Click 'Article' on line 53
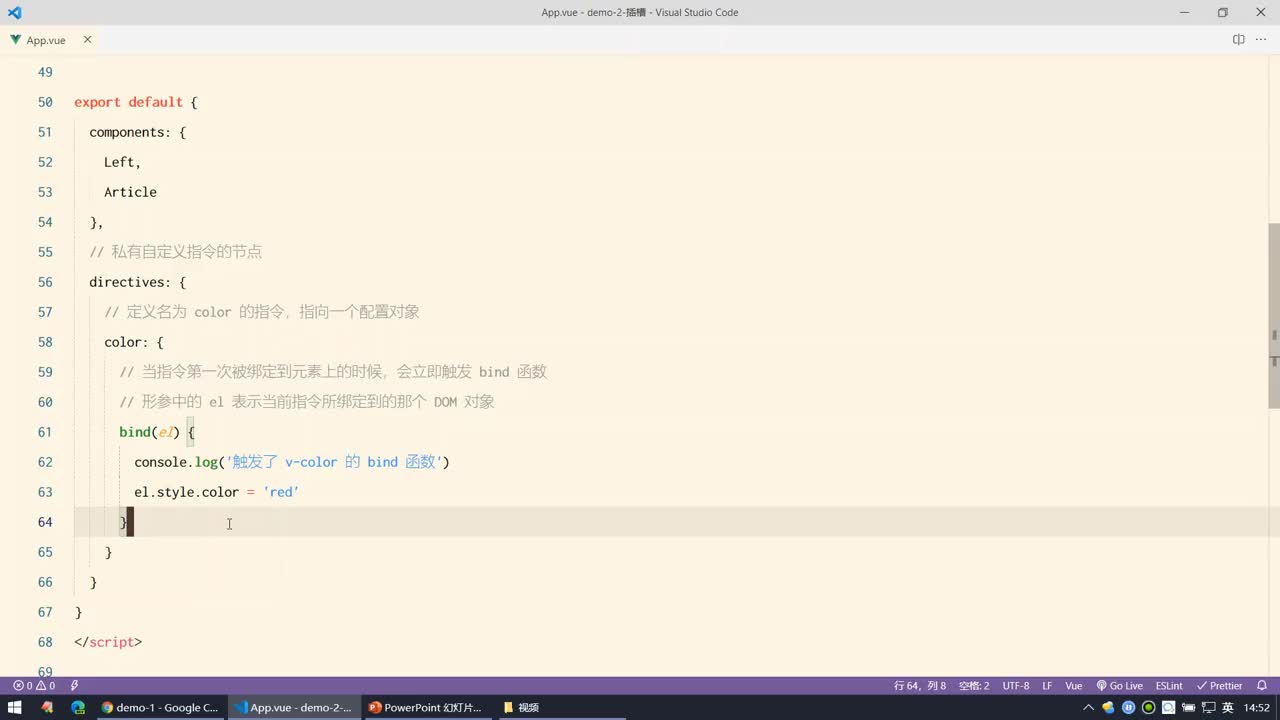The image size is (1280, 720). pos(130,192)
